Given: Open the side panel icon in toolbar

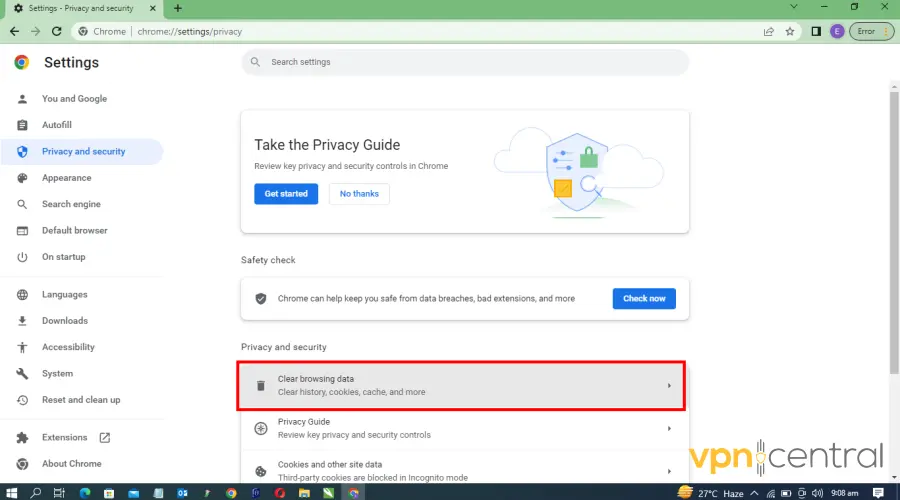Looking at the screenshot, I should click(816, 32).
